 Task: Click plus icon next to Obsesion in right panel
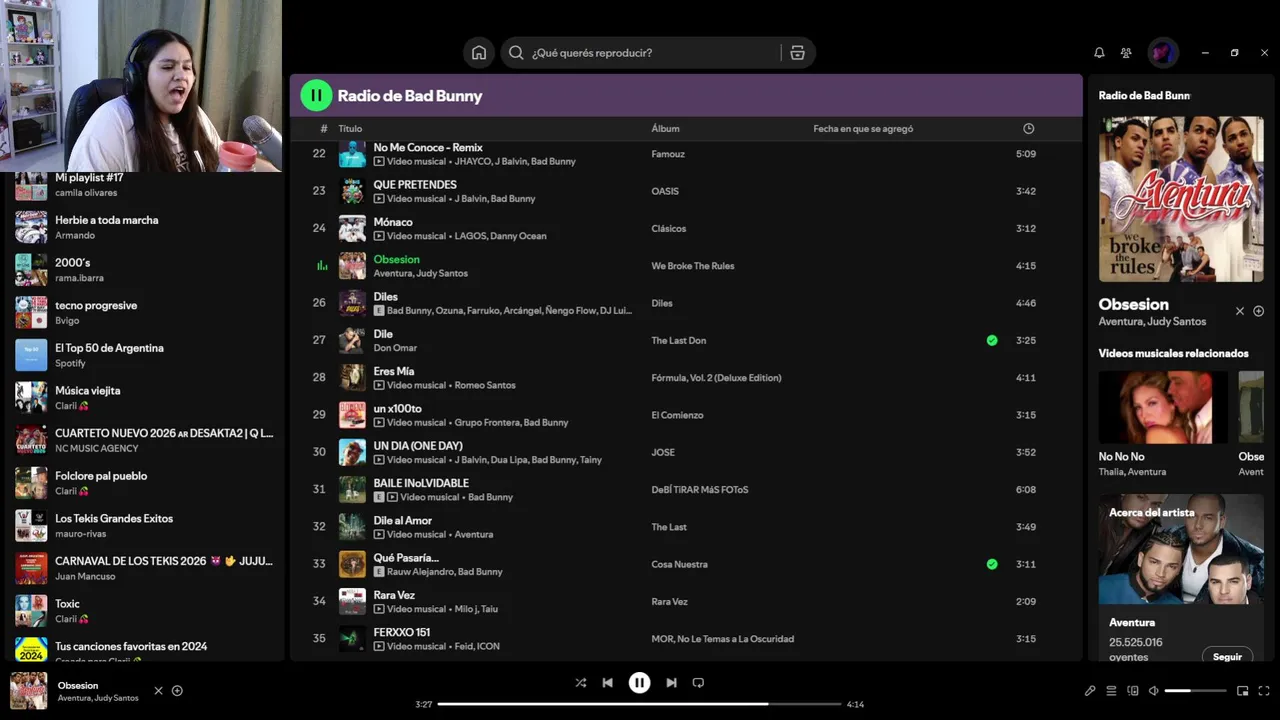[x=1259, y=311]
